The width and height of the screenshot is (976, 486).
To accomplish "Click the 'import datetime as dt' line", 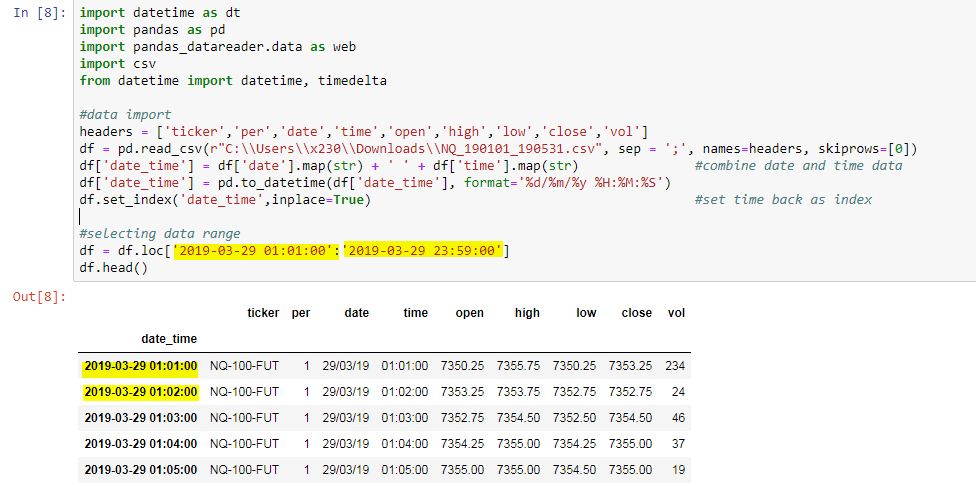I will click(160, 13).
